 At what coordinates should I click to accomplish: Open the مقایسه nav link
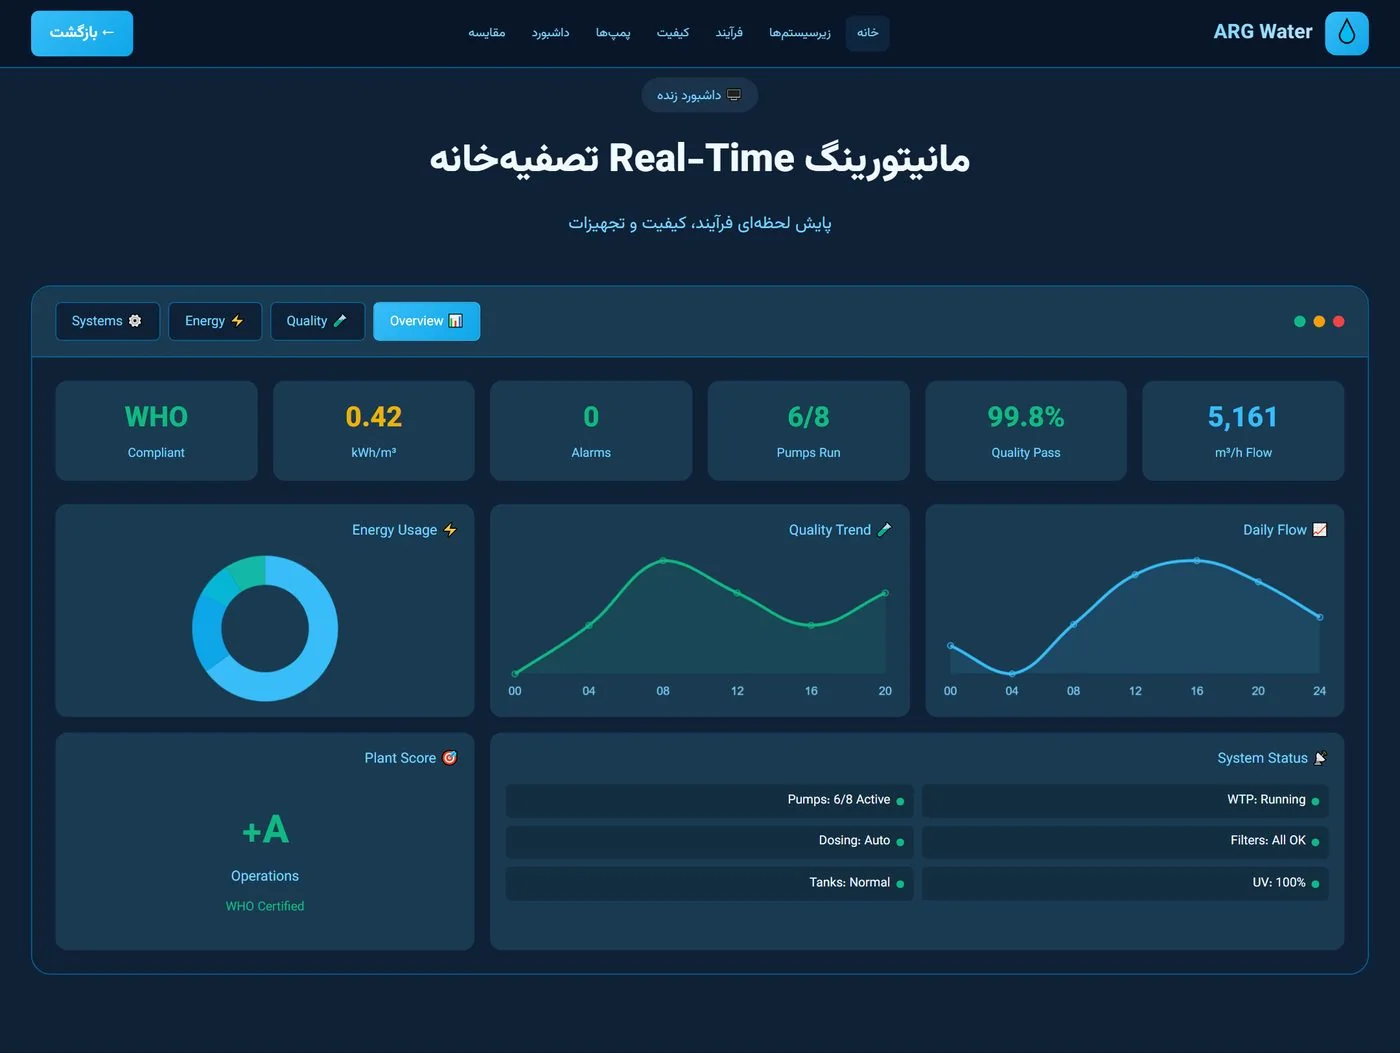(487, 33)
